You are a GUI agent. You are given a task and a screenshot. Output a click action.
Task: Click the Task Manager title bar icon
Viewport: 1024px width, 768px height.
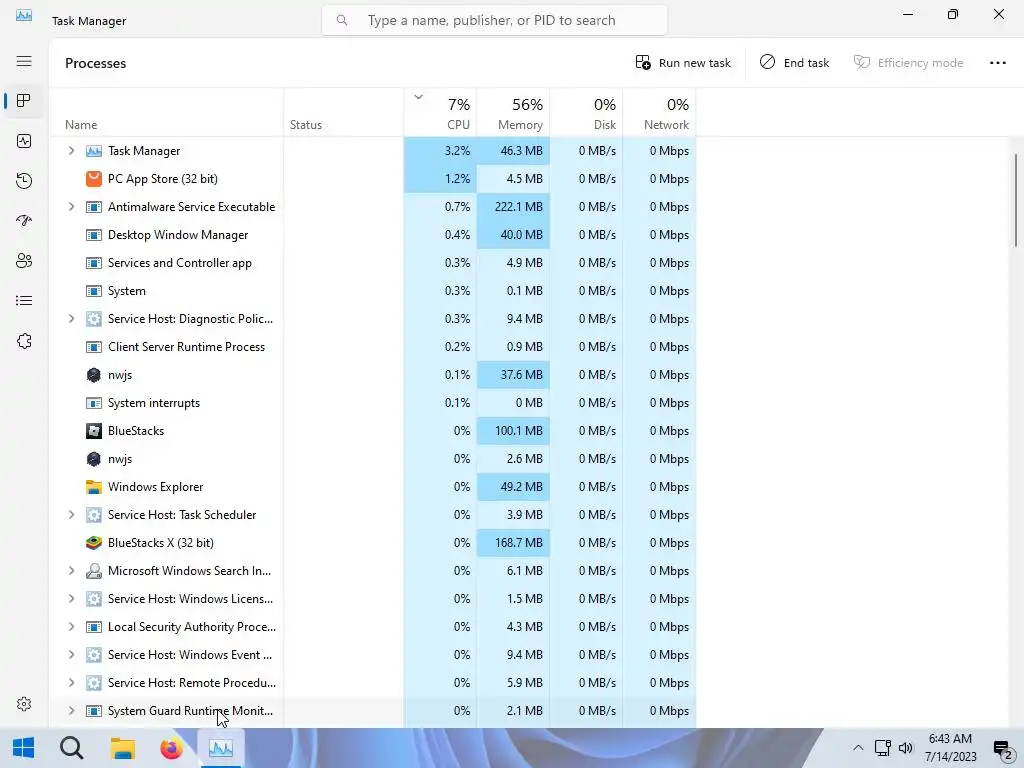coord(24,15)
